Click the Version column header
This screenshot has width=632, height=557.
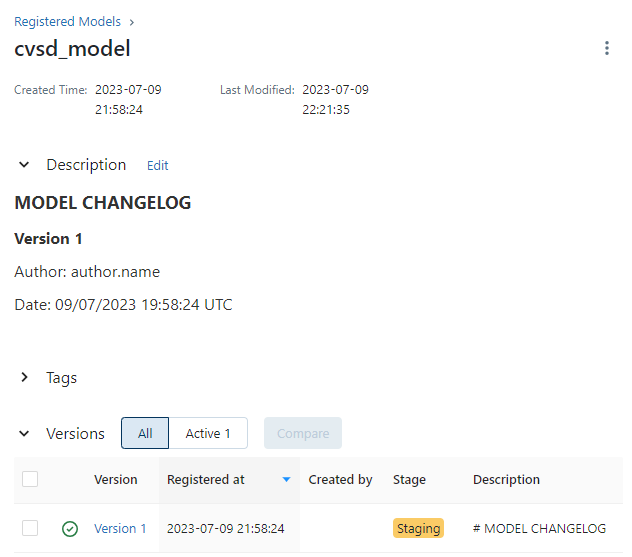click(116, 480)
